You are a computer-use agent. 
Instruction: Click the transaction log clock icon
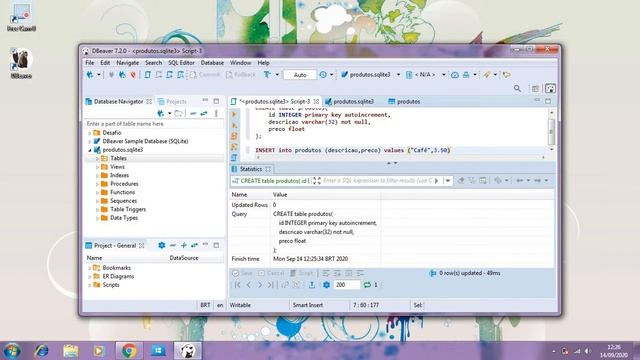pyautogui.click(x=323, y=75)
